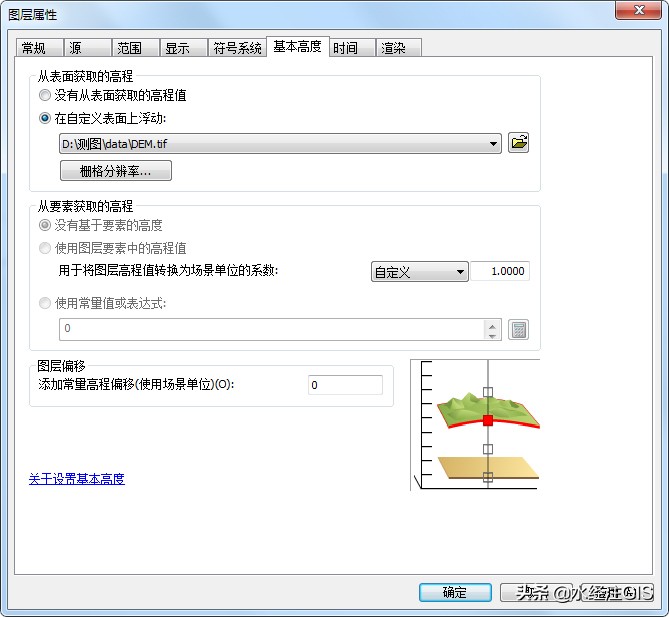Viewport: 669px width, 617px height.
Task: Click the terrain elevation preview illustration
Action: tap(475, 425)
